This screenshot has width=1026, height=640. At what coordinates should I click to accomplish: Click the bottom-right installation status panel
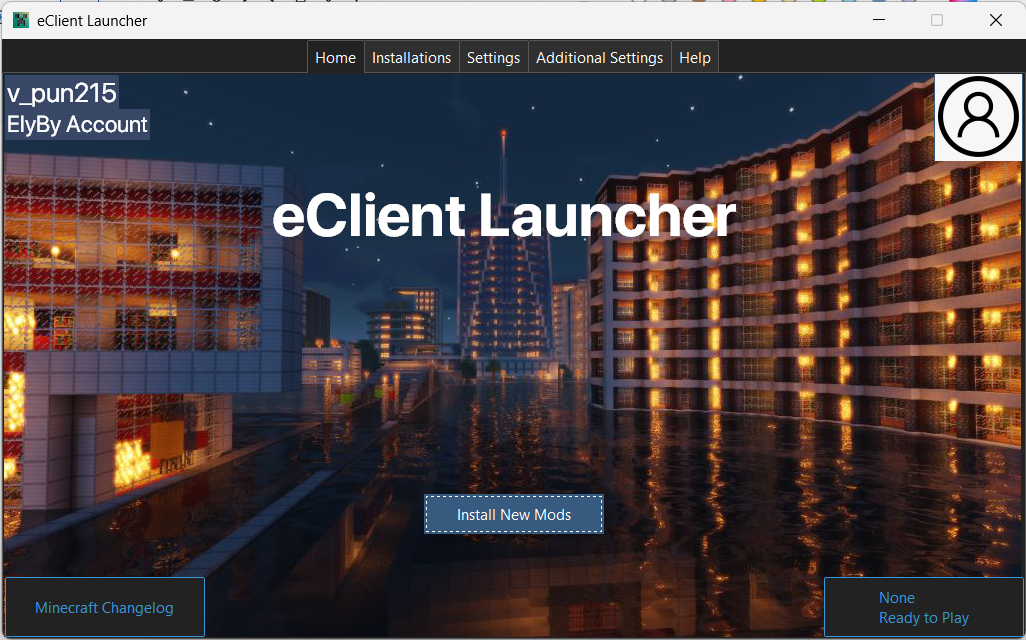(923, 607)
